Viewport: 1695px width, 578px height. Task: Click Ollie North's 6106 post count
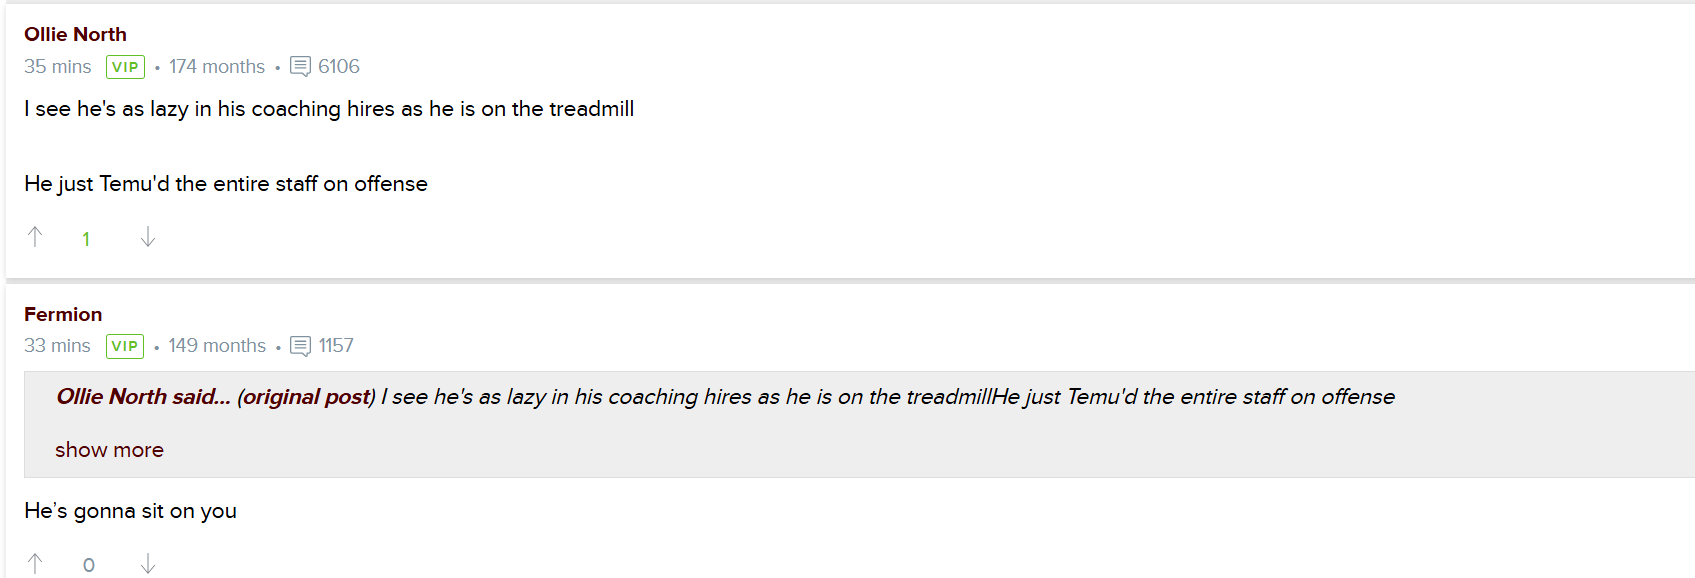pyautogui.click(x=339, y=67)
